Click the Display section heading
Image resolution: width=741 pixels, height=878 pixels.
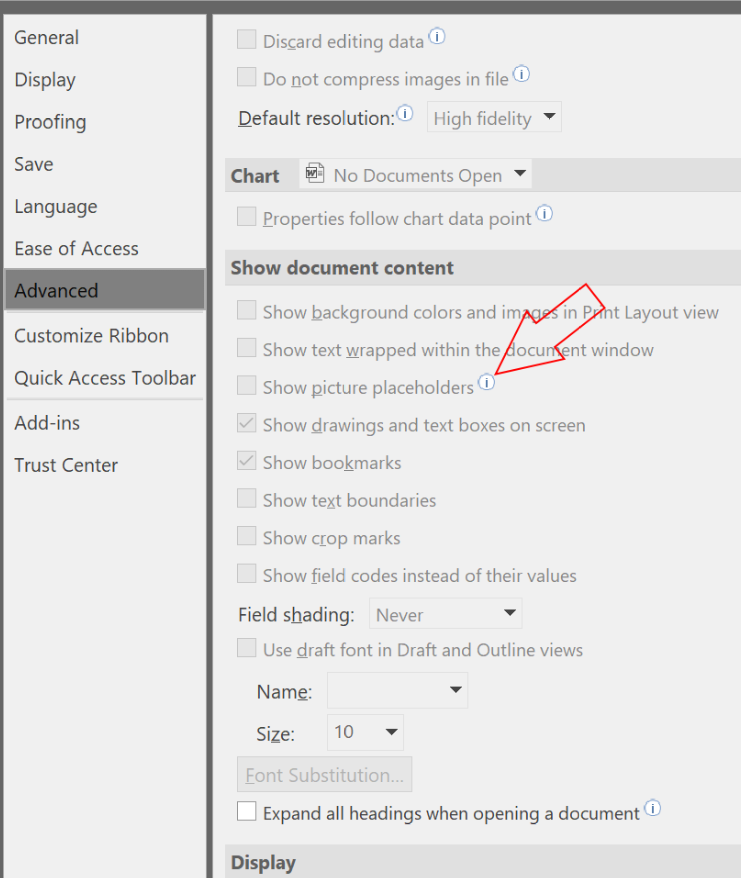click(x=263, y=863)
